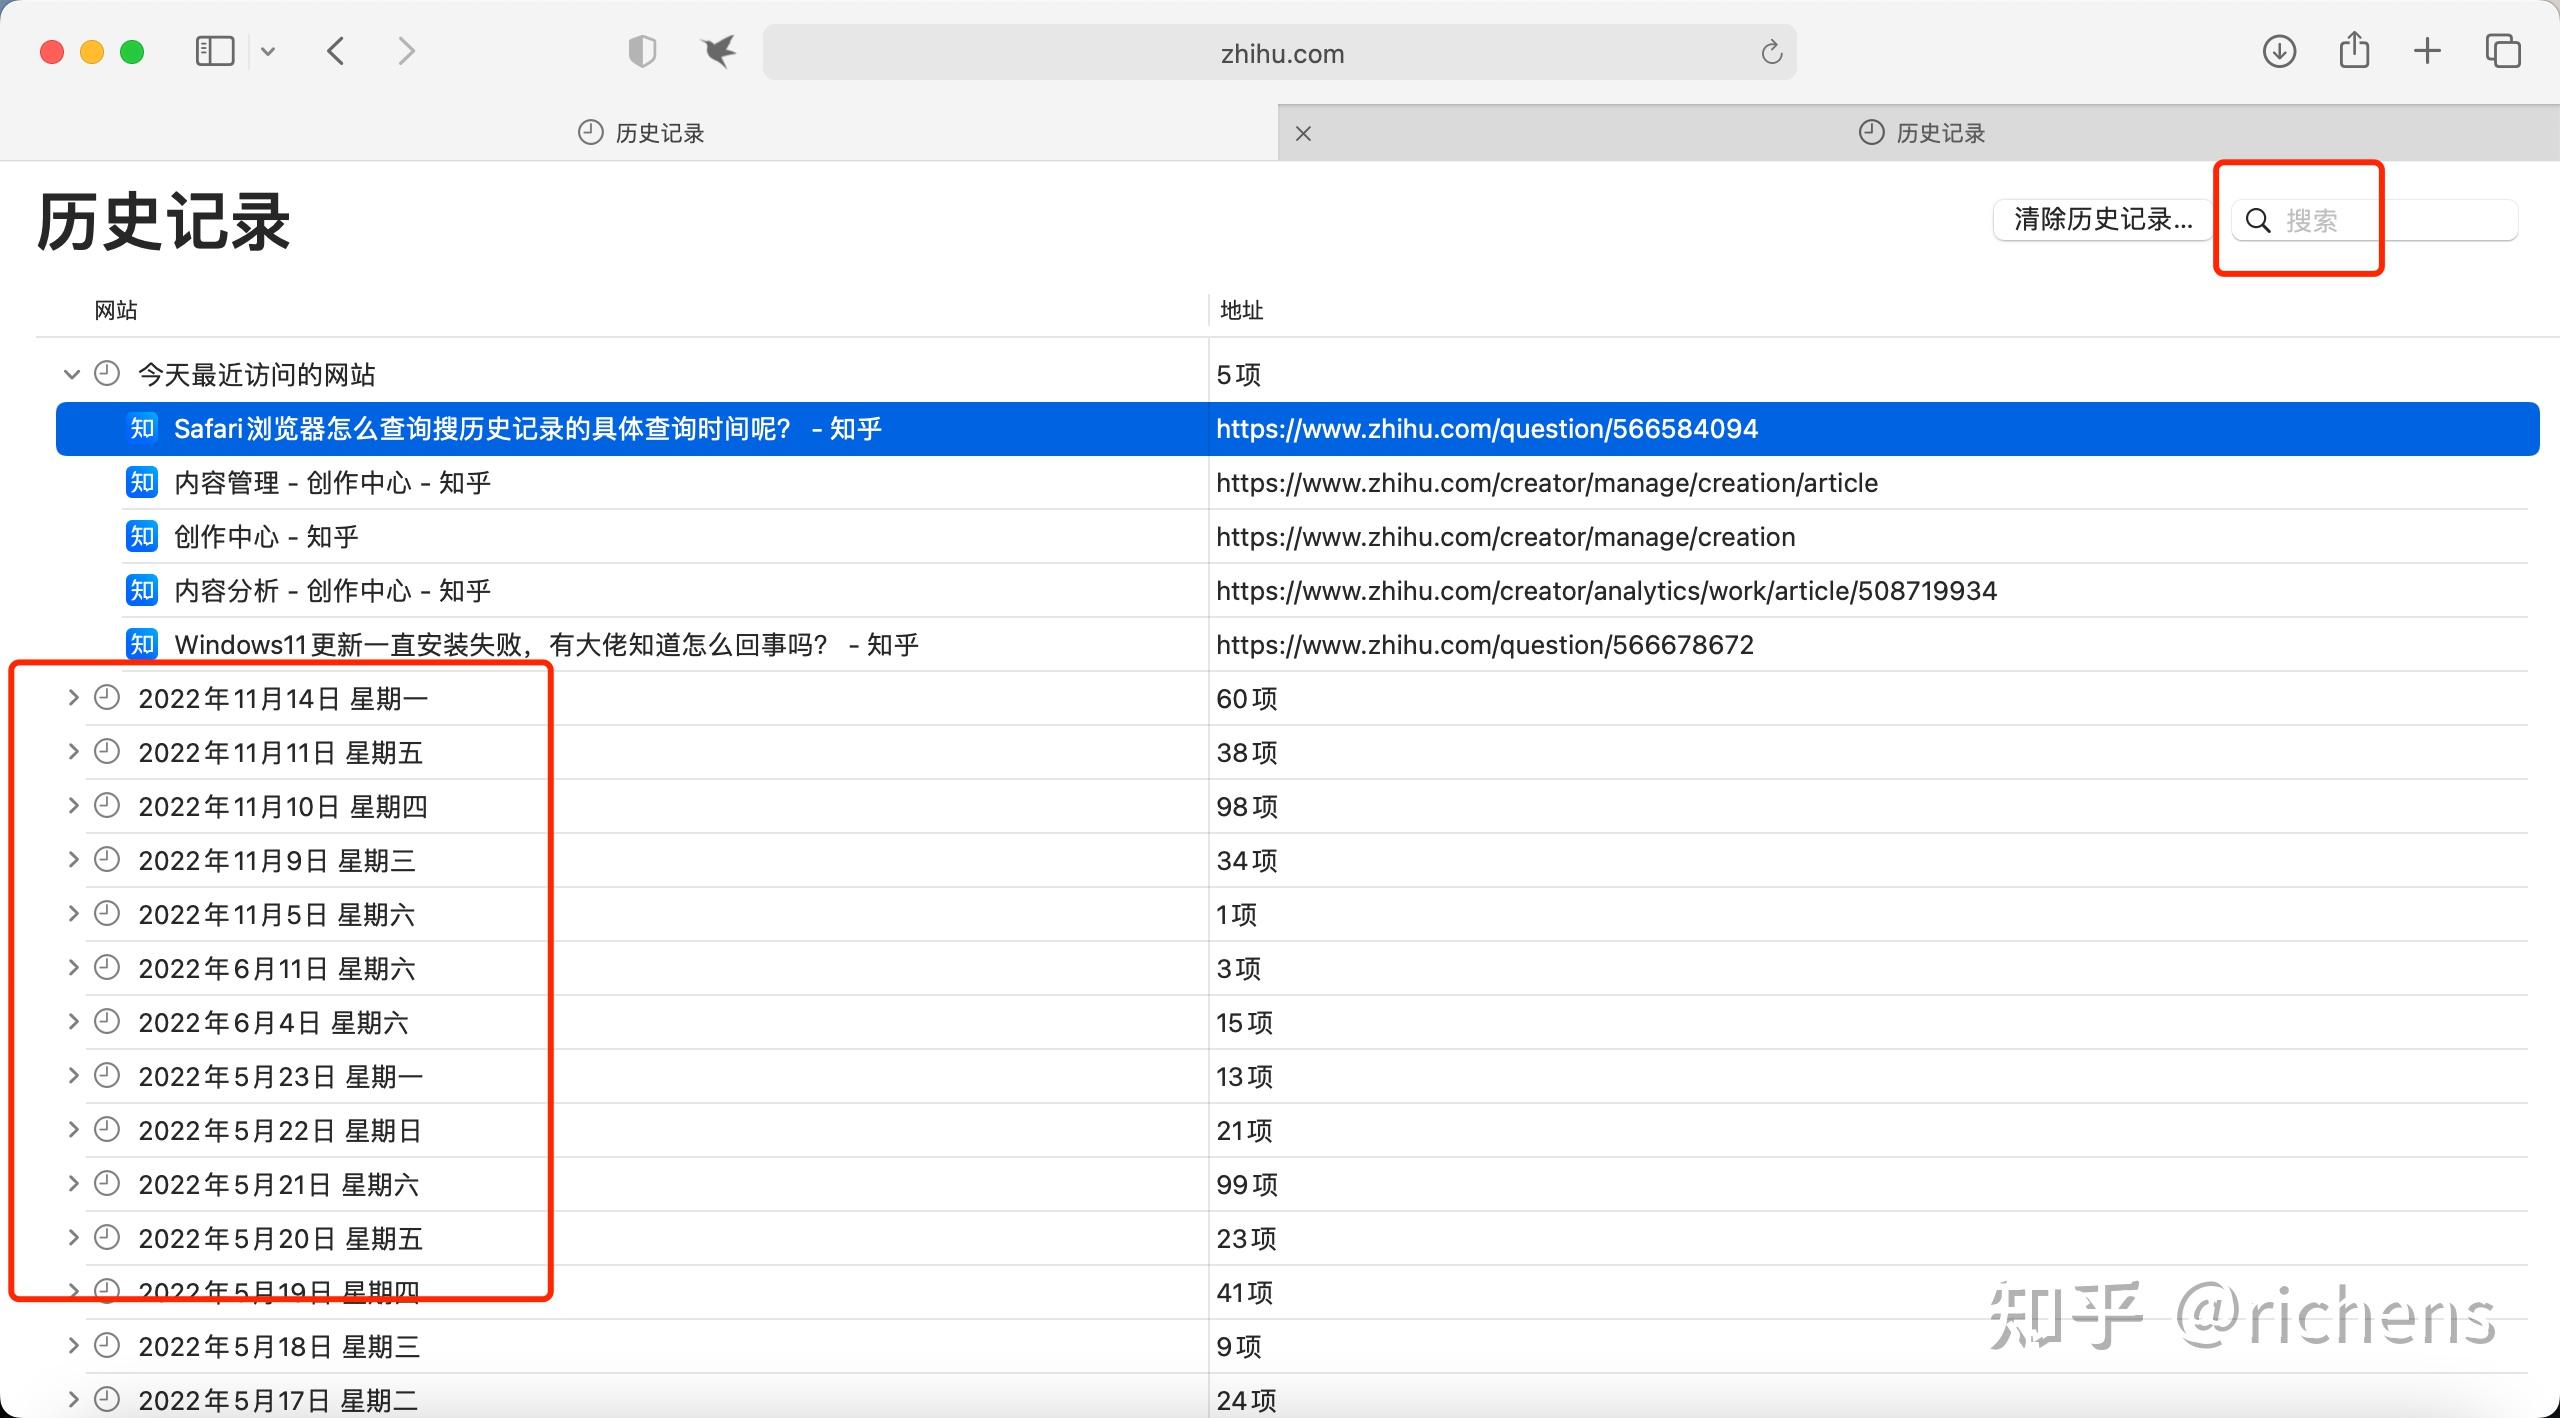The height and width of the screenshot is (1418, 2560).
Task: Click the bird extension icon in toolbar
Action: (x=718, y=51)
